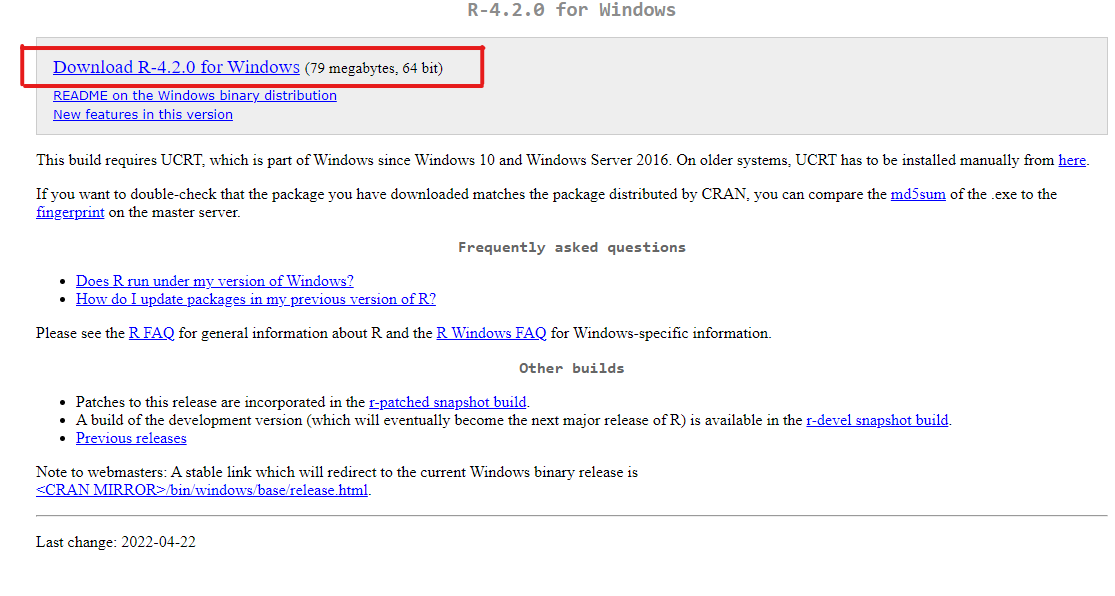The image size is (1115, 596).
Task: Open the R Windows FAQ link
Action: (491, 333)
